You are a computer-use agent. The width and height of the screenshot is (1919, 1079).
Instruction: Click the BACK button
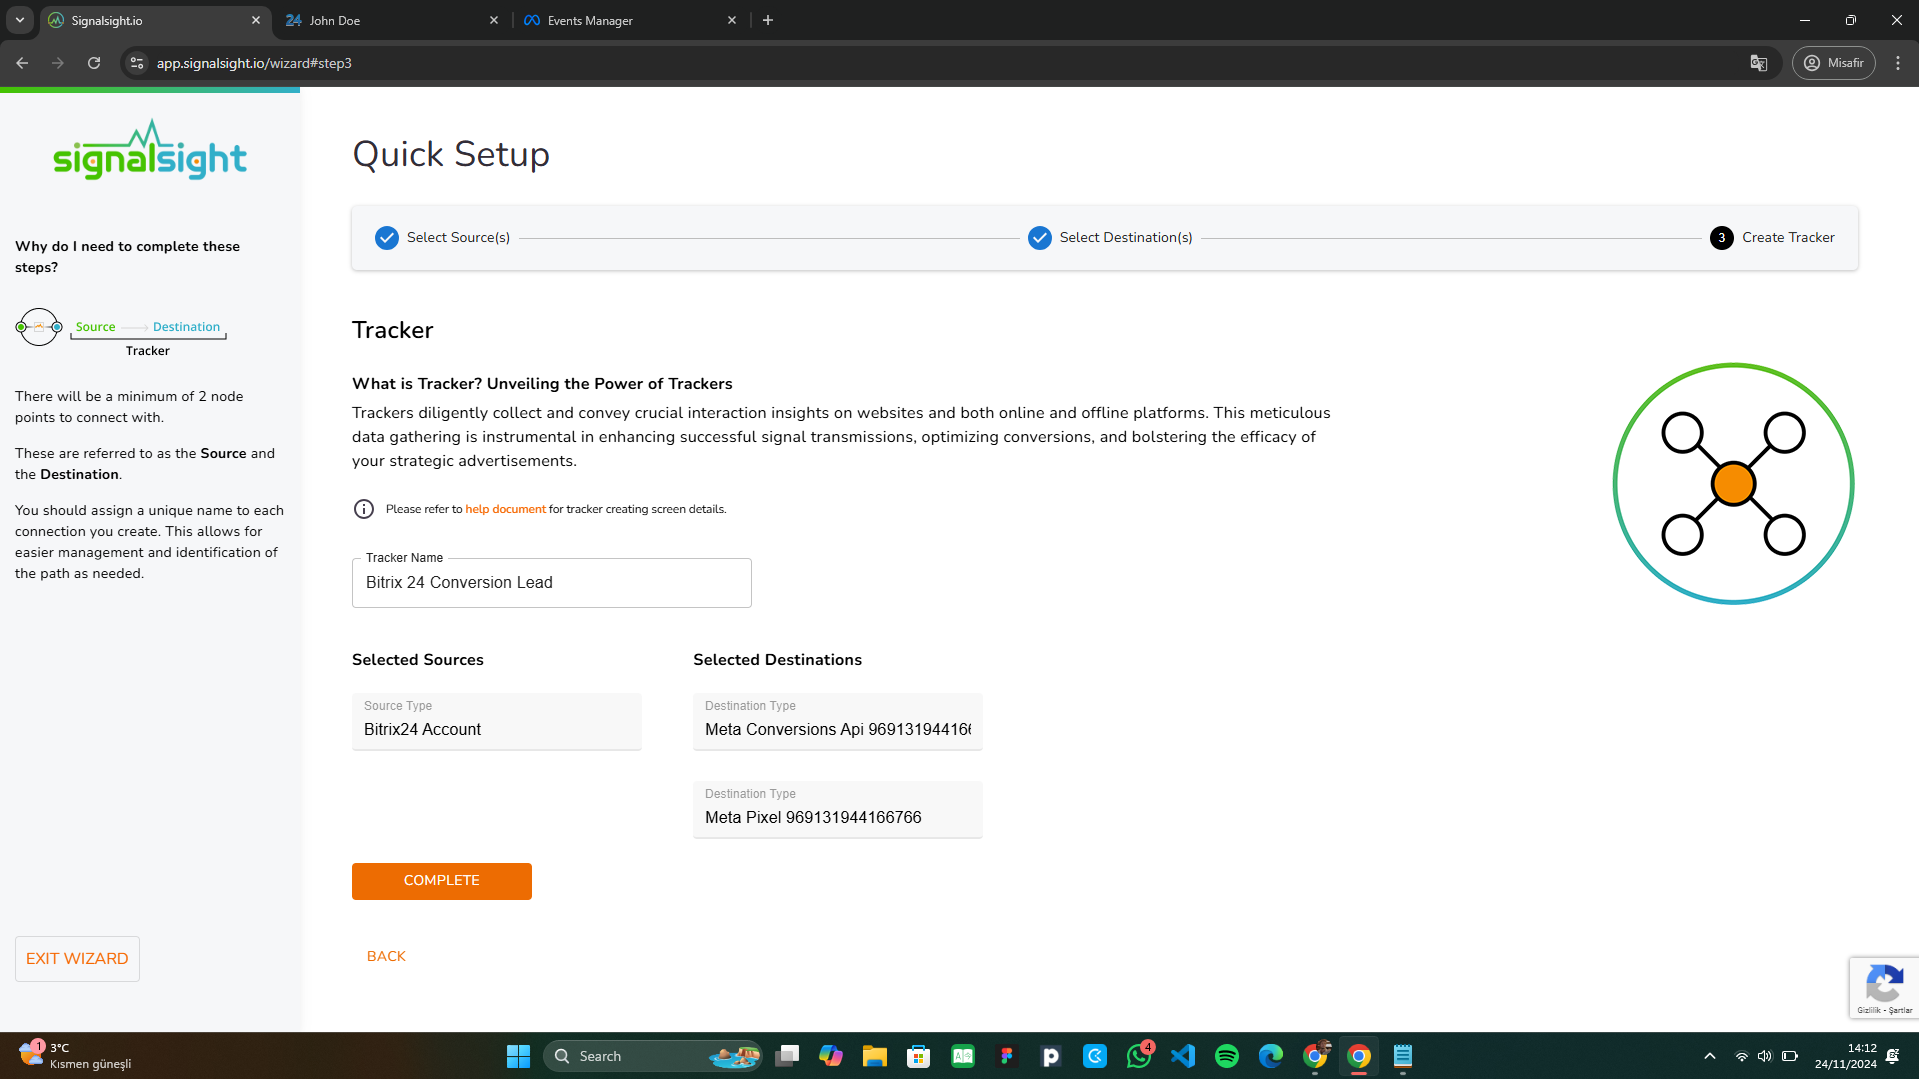[386, 956]
